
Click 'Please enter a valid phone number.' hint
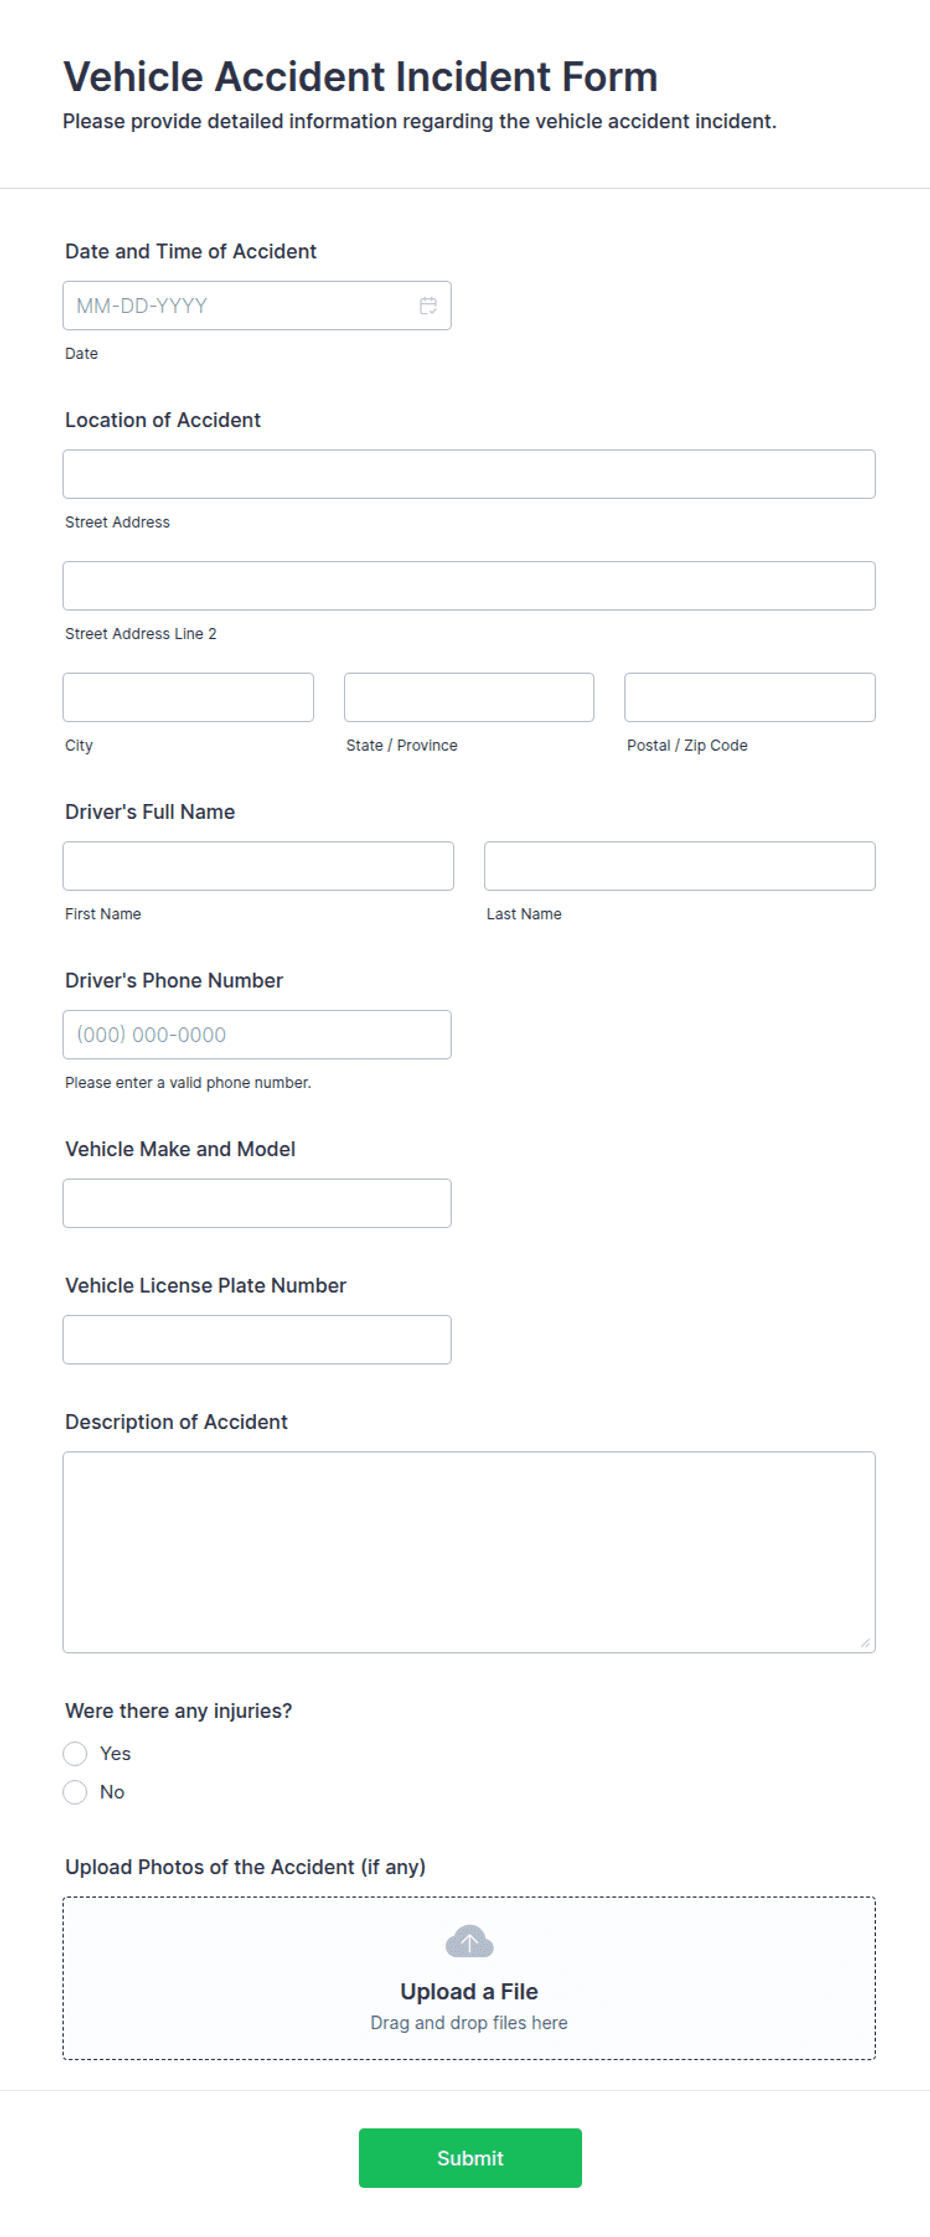point(188,1083)
